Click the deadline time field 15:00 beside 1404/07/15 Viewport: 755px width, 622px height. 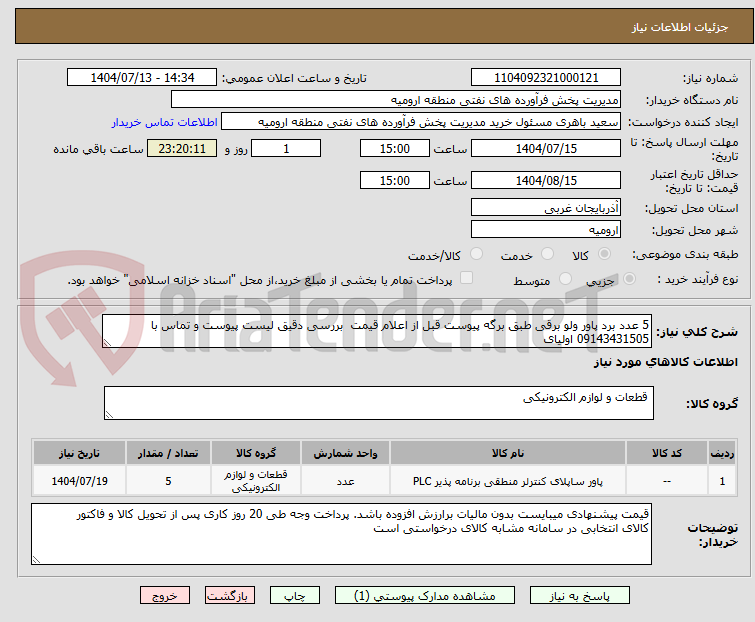click(394, 148)
